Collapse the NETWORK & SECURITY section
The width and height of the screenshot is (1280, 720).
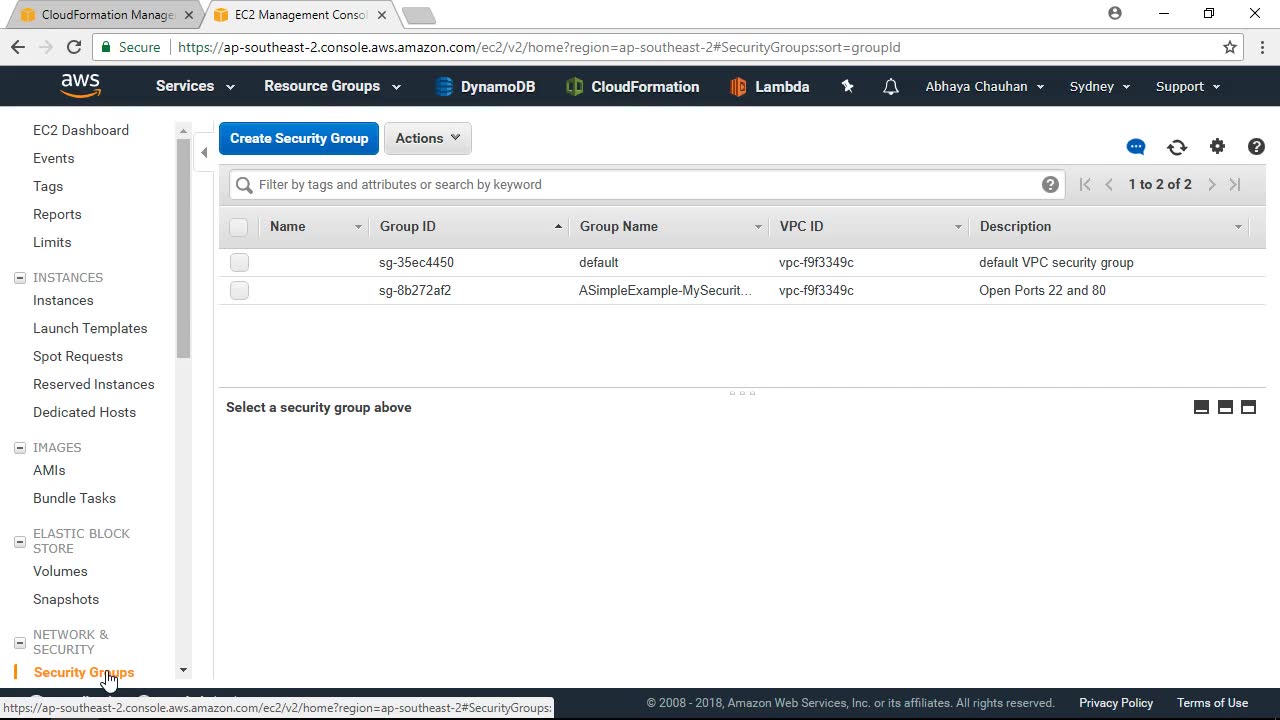(x=20, y=642)
